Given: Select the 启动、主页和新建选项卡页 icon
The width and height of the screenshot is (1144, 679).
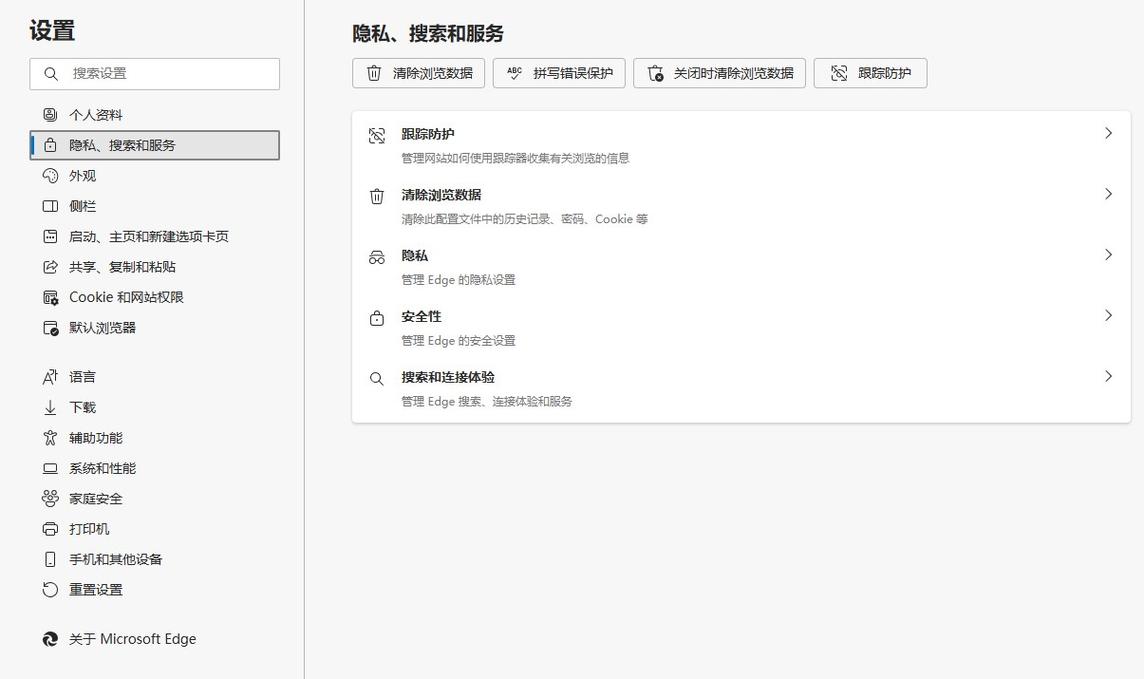Looking at the screenshot, I should tap(49, 237).
